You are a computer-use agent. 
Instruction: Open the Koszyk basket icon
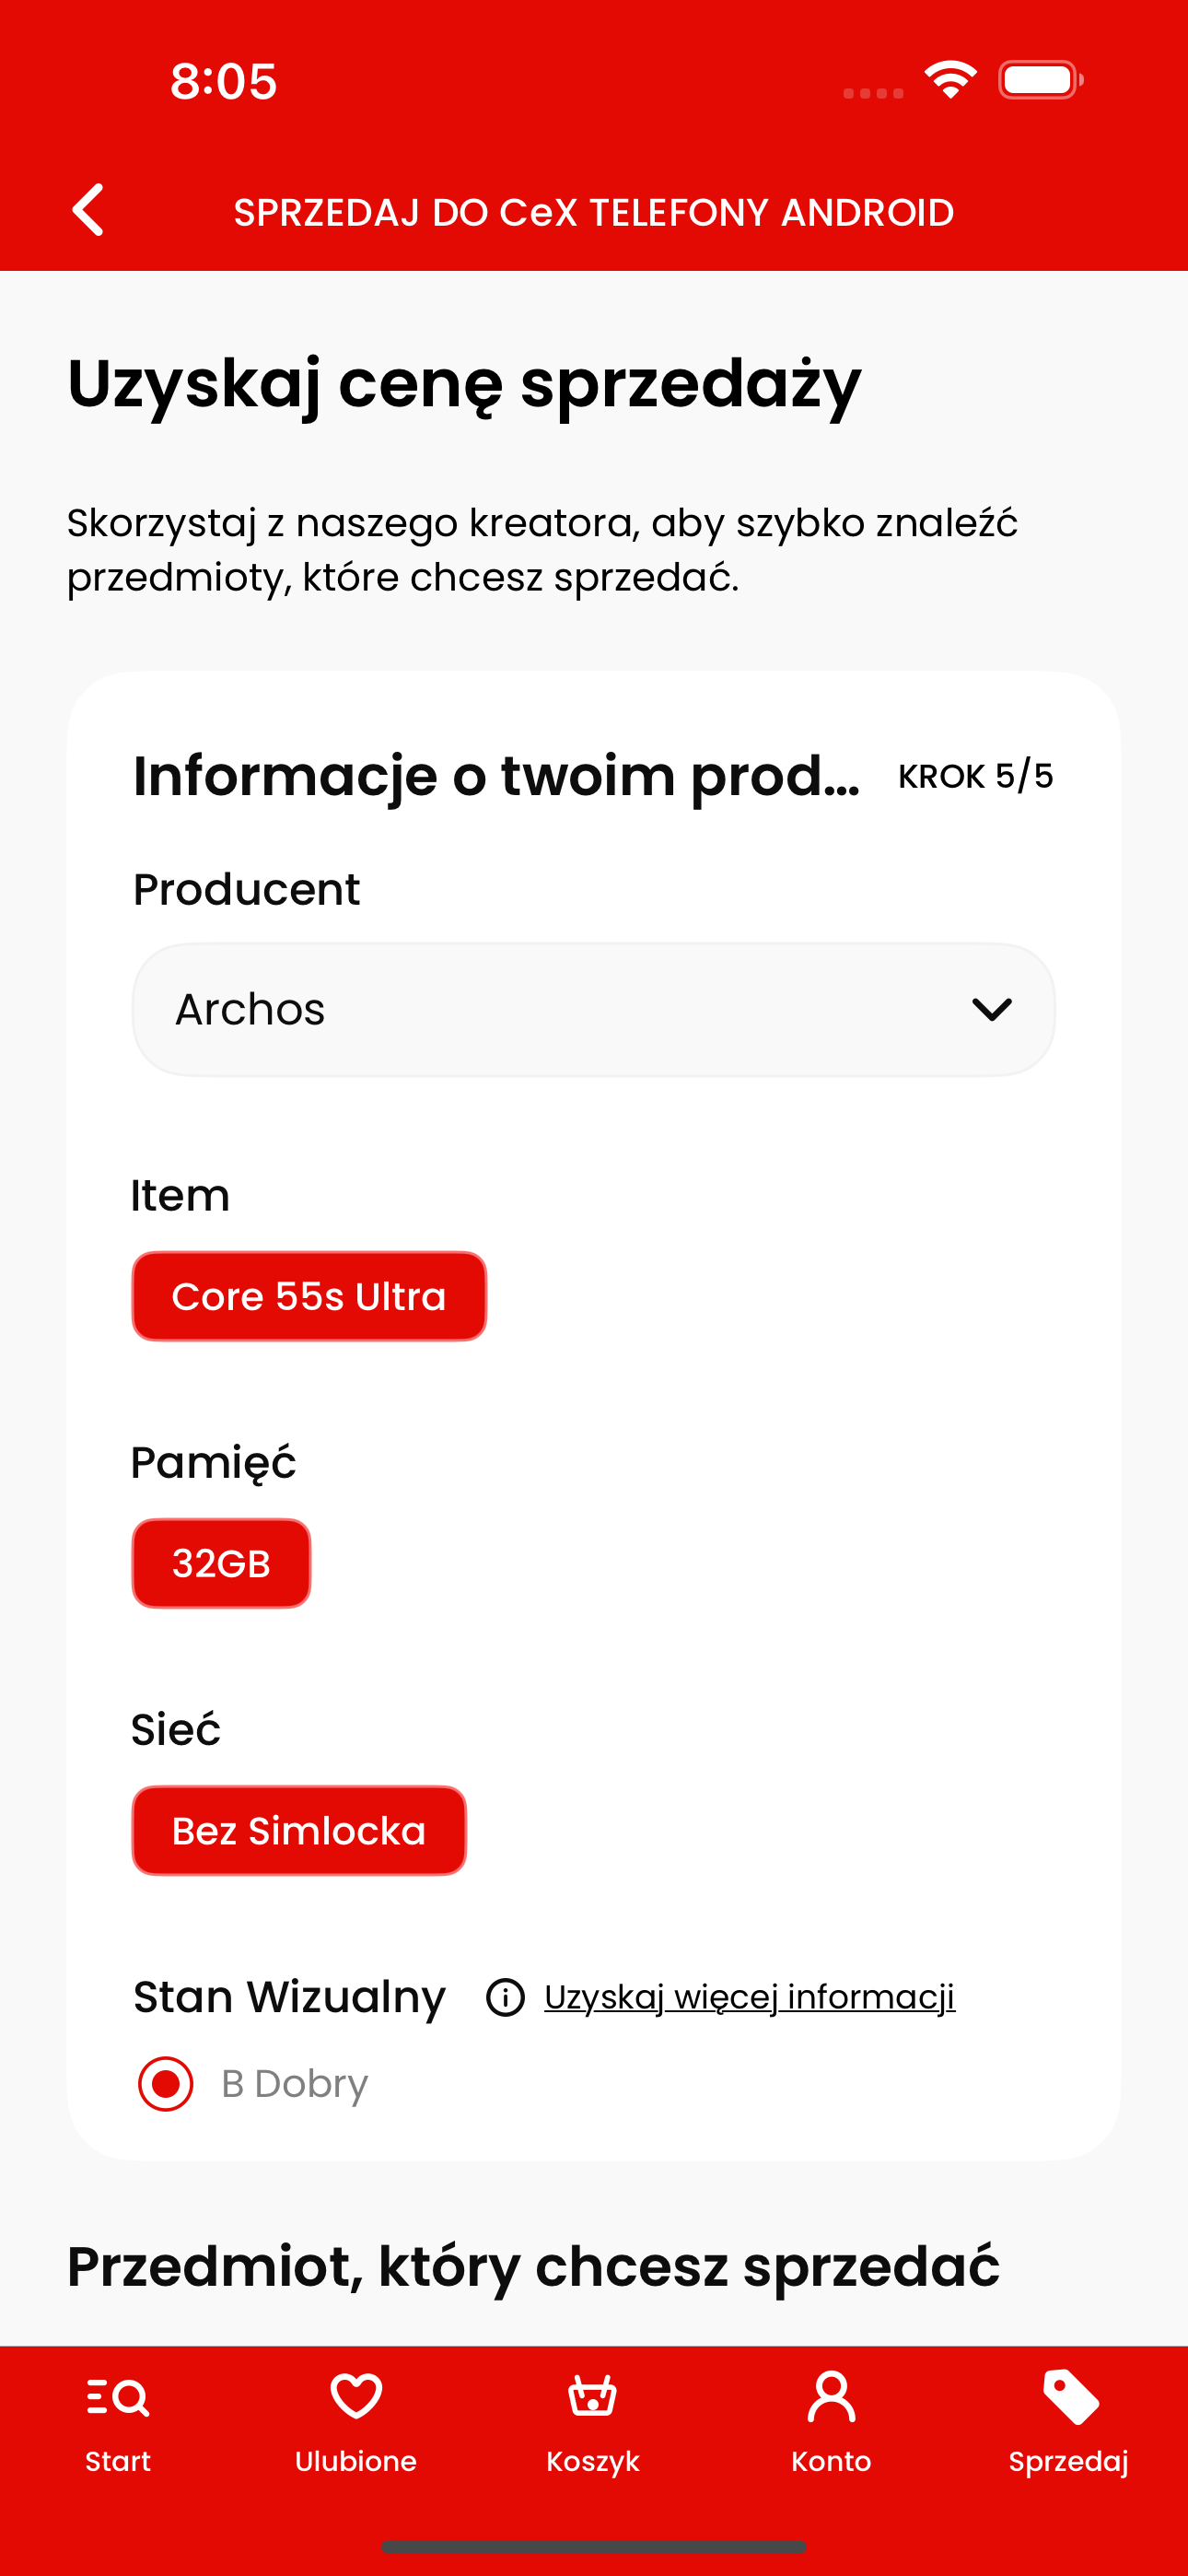pos(593,2396)
